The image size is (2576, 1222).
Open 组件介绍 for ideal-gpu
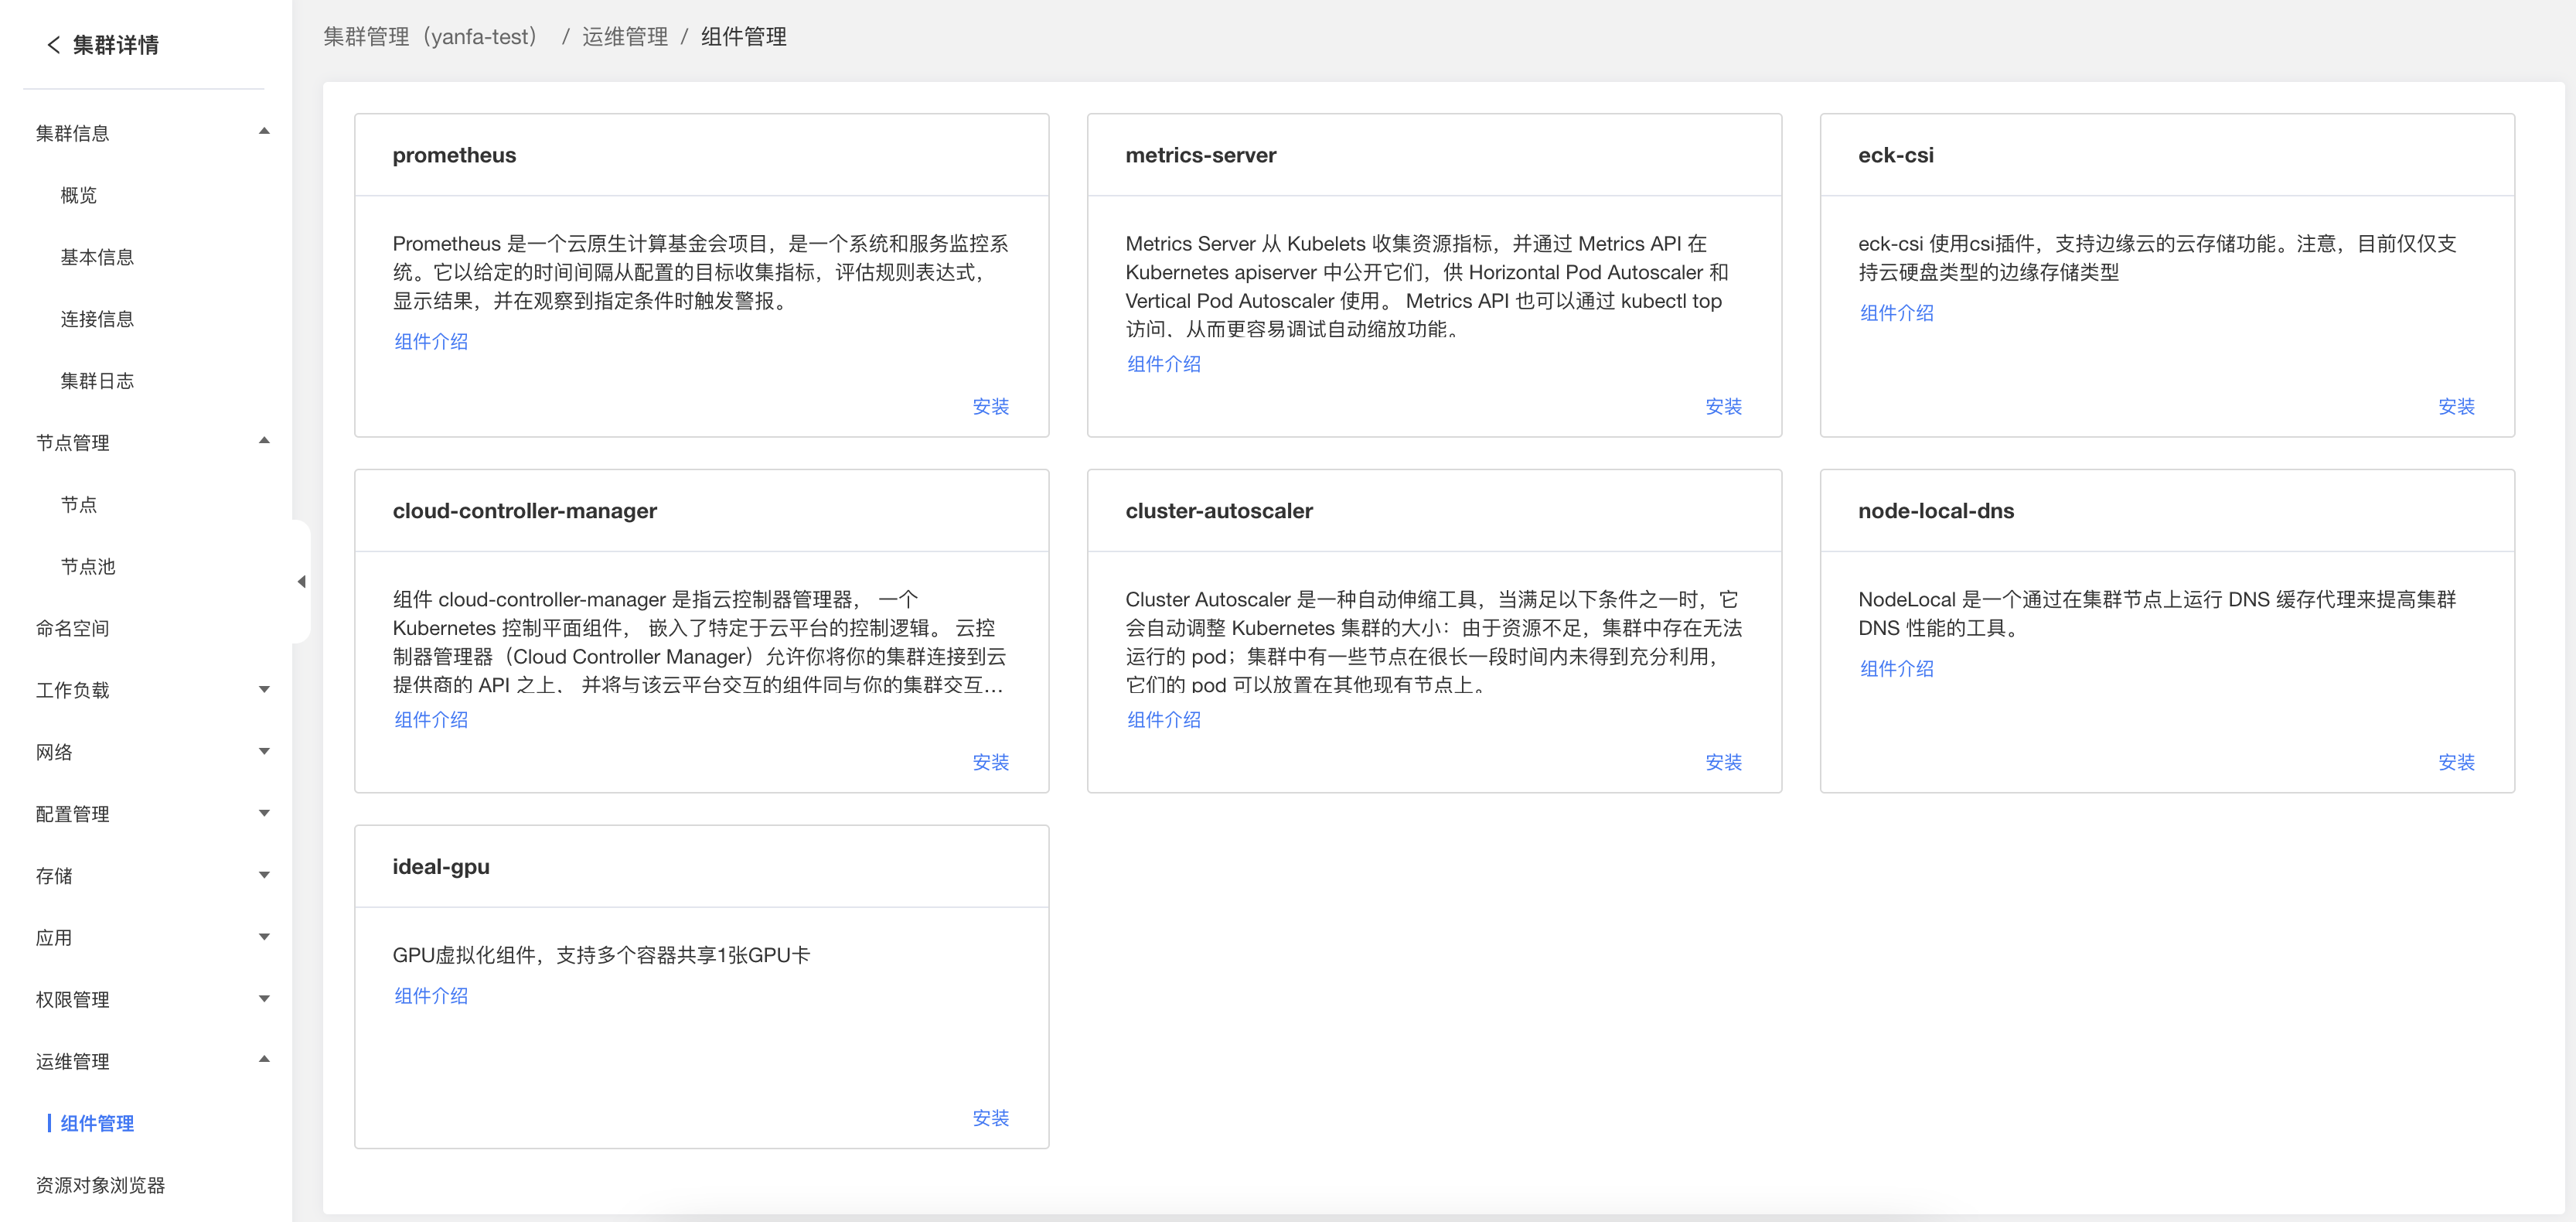431,996
